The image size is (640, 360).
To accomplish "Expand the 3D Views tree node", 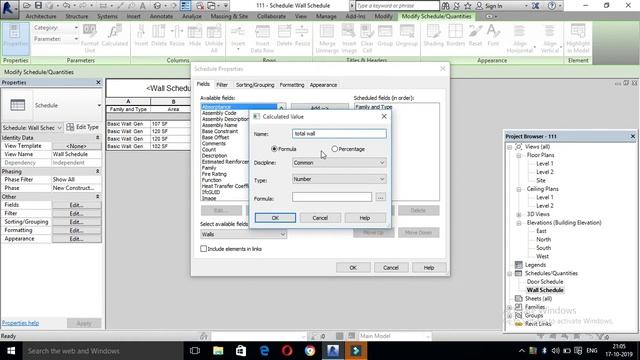I will (519, 214).
